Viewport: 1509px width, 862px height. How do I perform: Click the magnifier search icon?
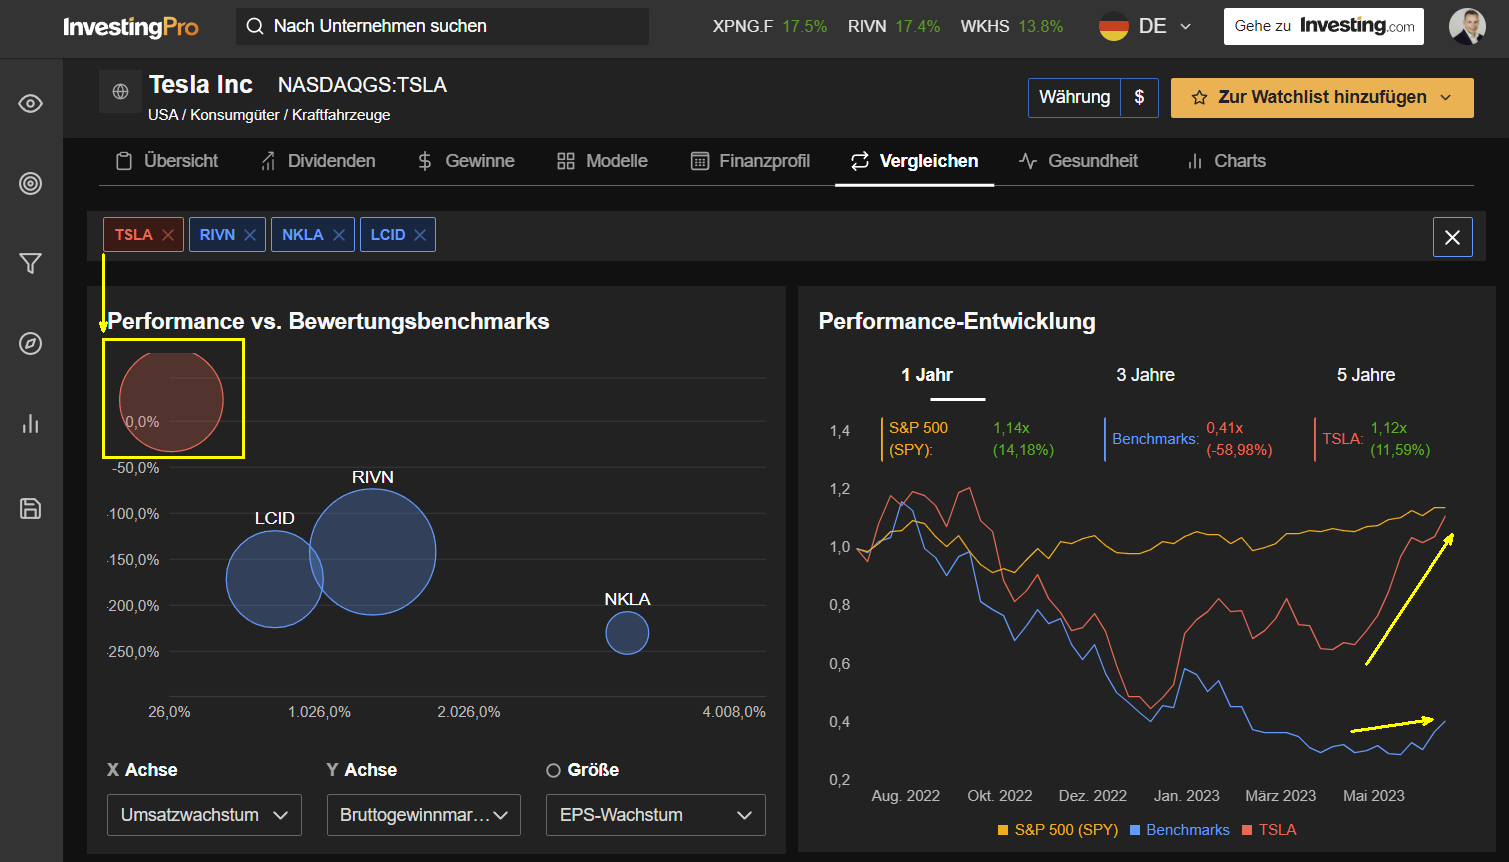point(255,26)
